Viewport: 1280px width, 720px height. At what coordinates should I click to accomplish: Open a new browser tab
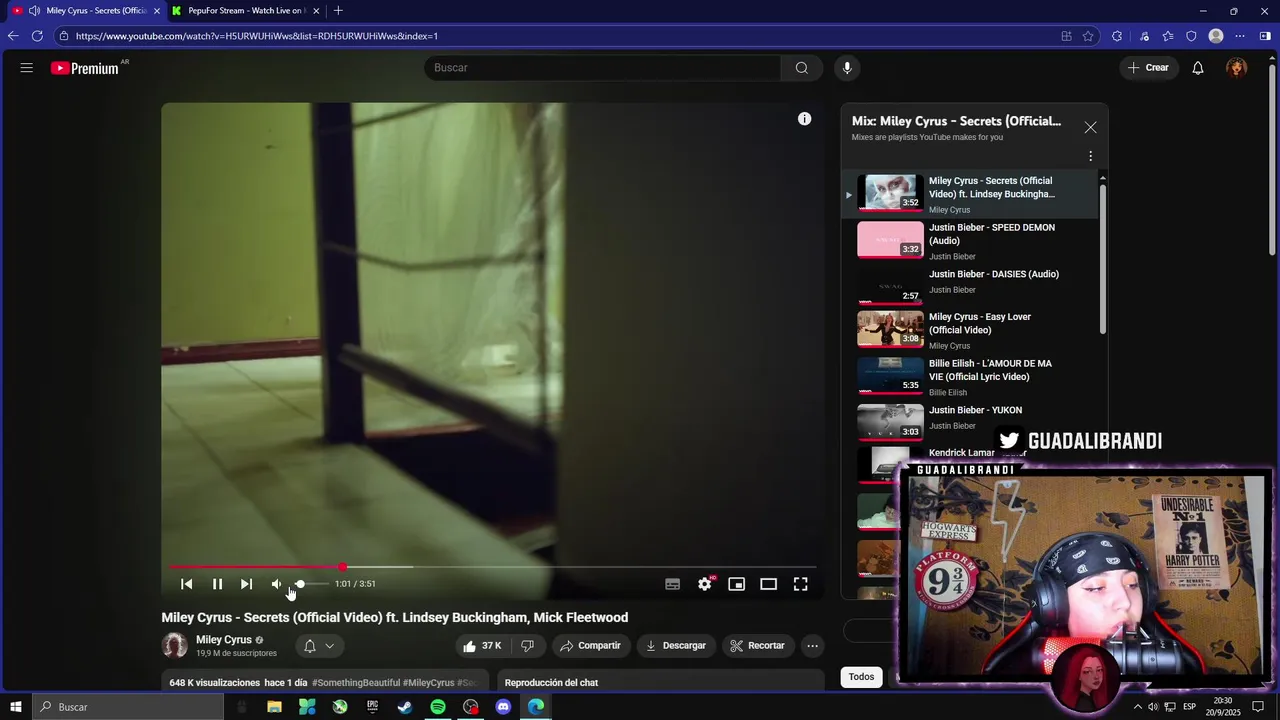[338, 11]
